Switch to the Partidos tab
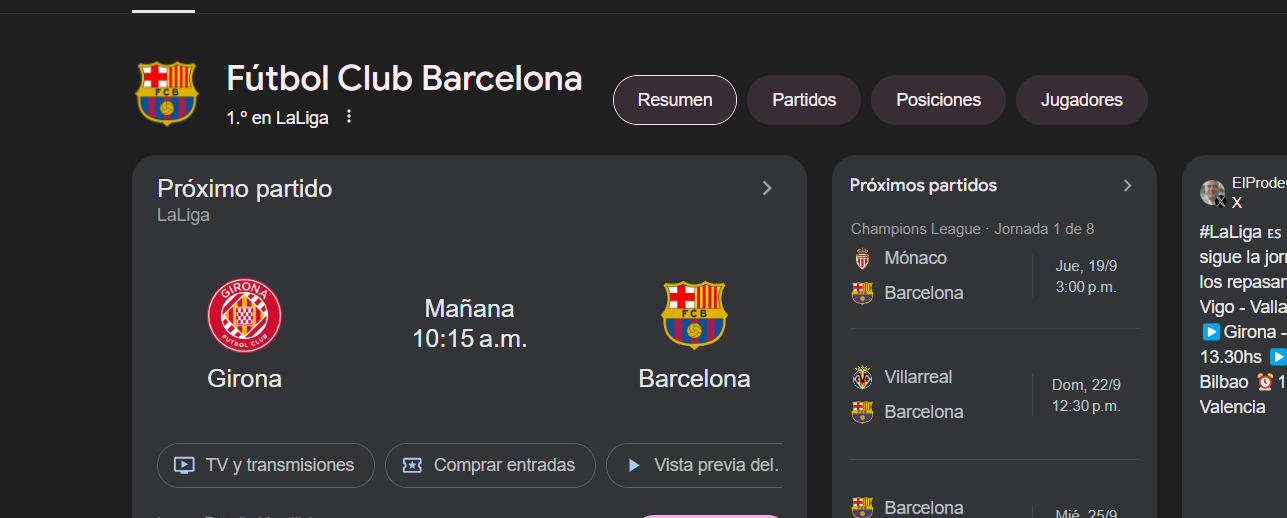The width and height of the screenshot is (1287, 518). click(x=804, y=100)
